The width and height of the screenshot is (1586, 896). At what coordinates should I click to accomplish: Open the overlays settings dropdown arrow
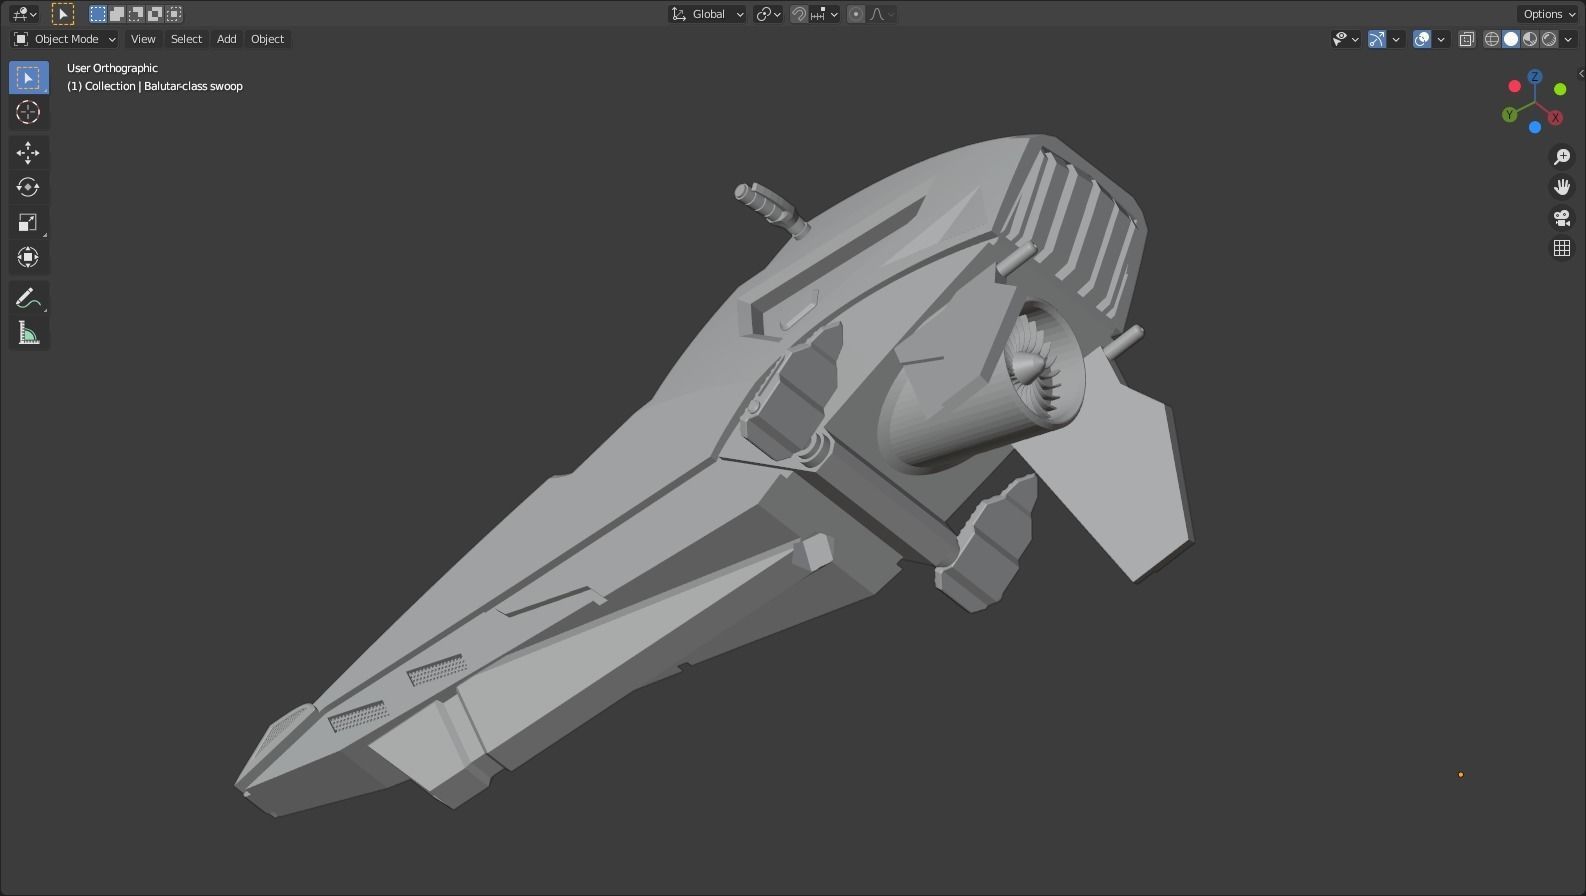(1441, 39)
